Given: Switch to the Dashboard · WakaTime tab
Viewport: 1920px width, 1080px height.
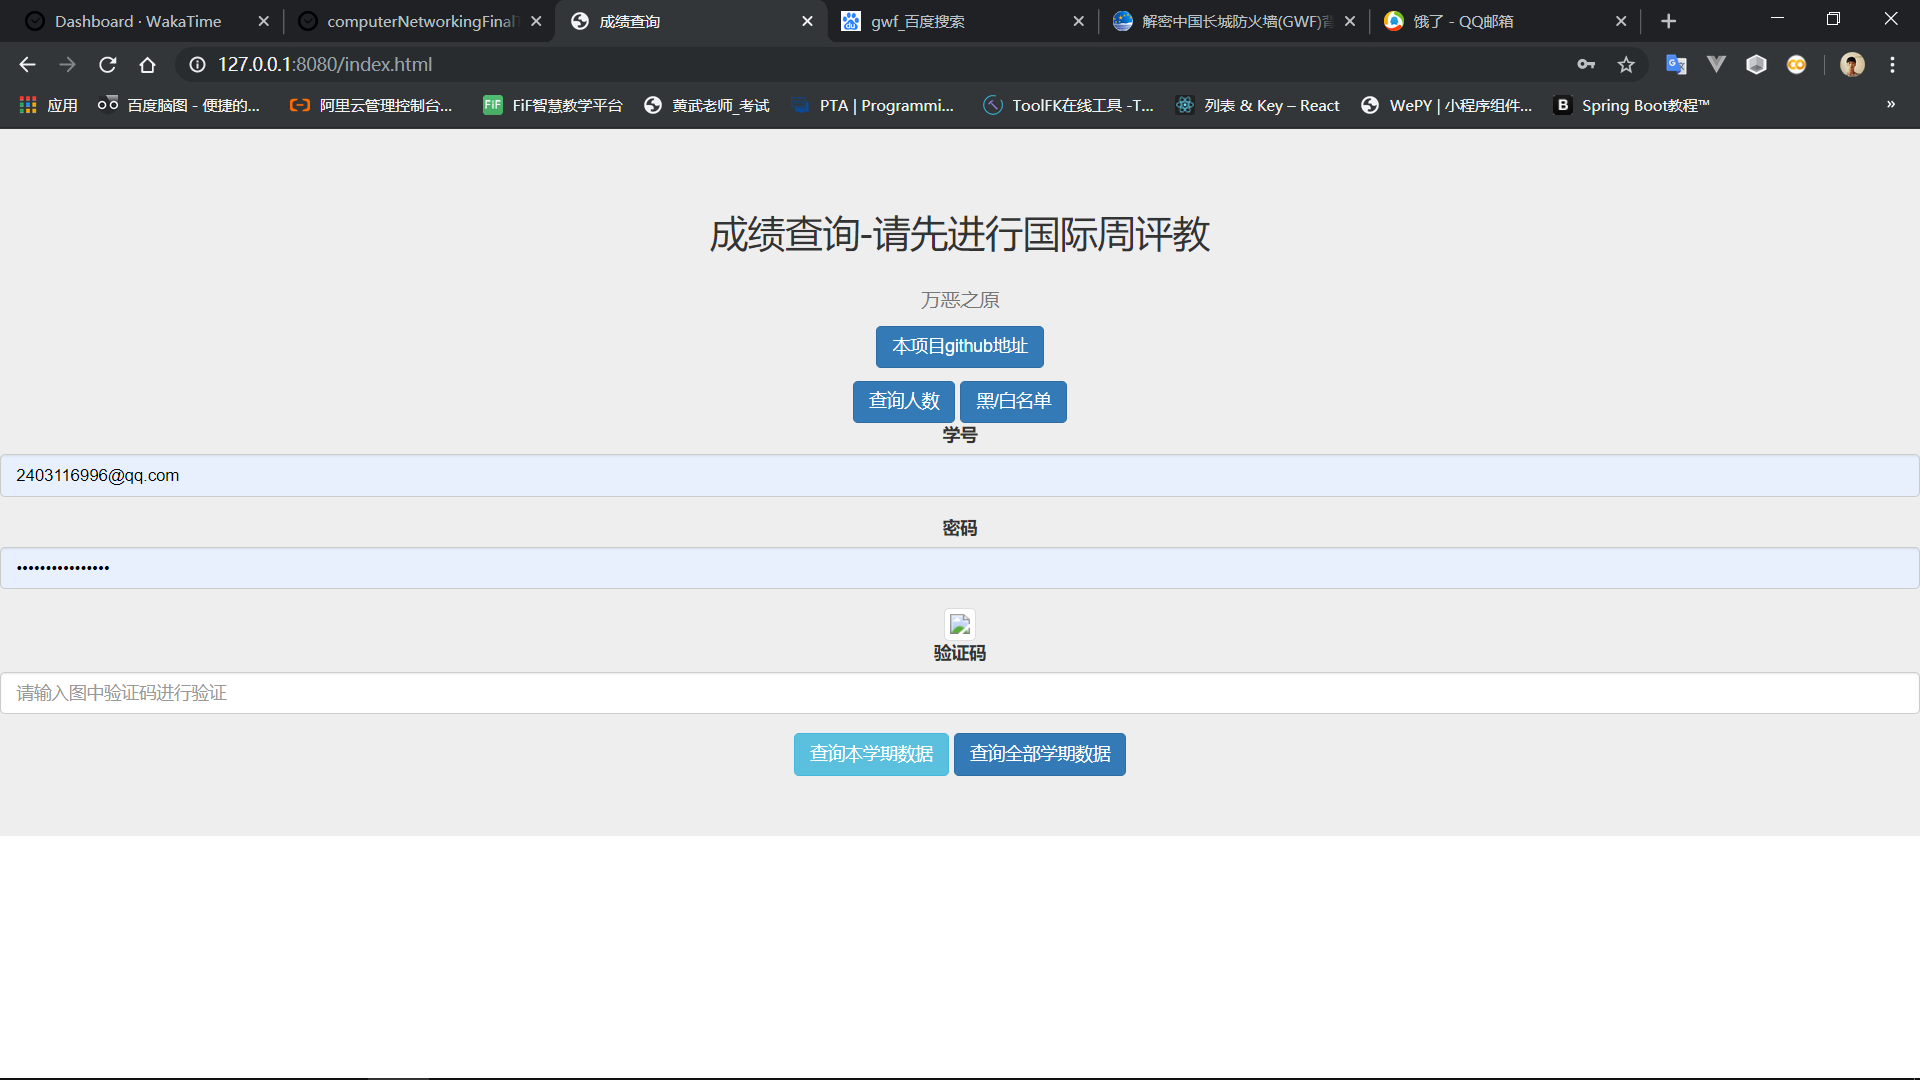Looking at the screenshot, I should pos(138,21).
